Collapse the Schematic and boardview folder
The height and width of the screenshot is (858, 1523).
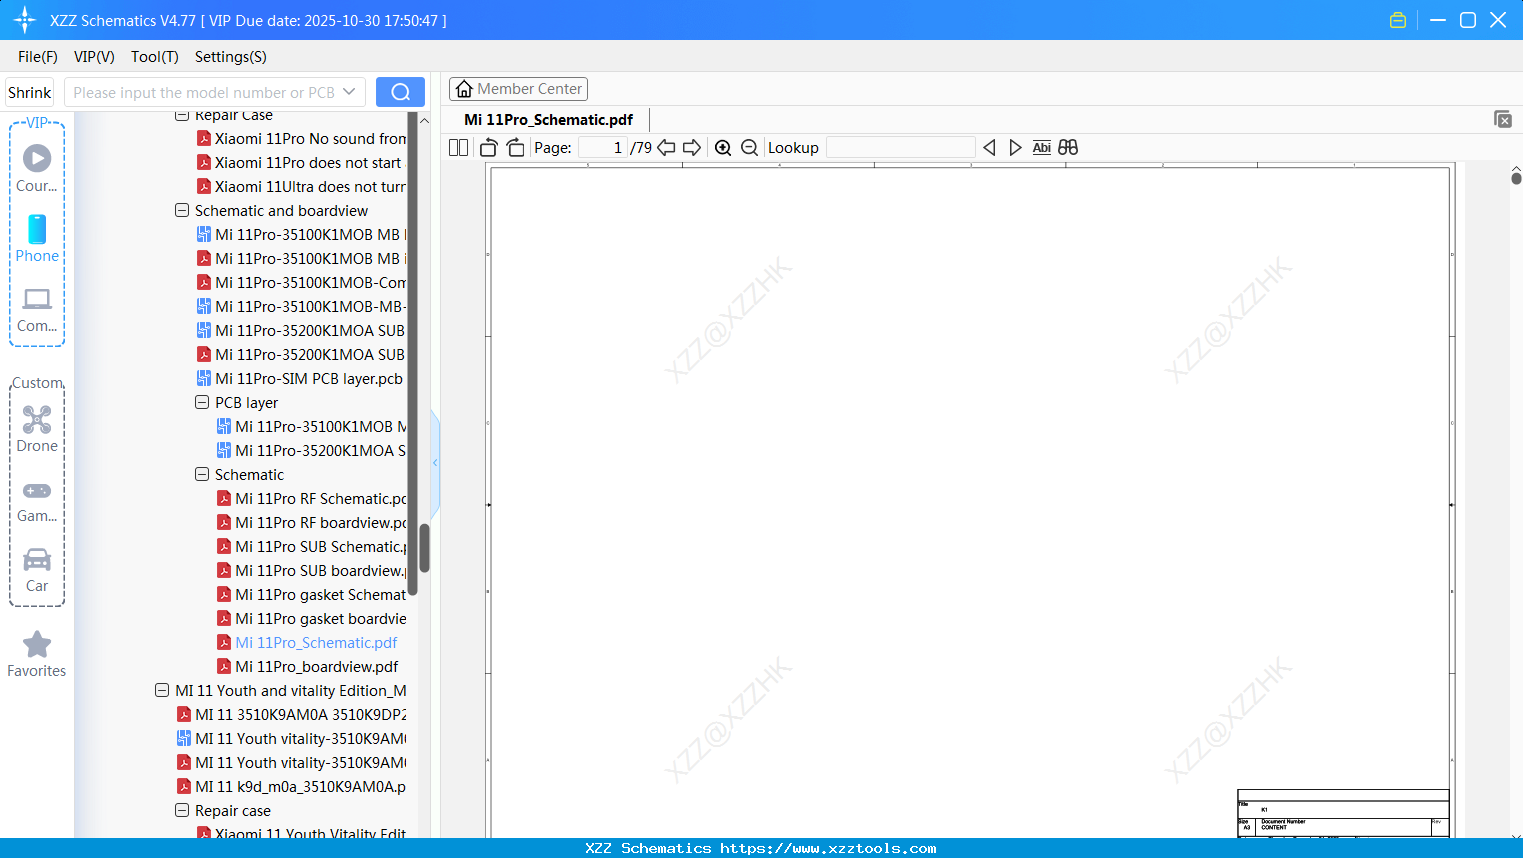click(182, 211)
